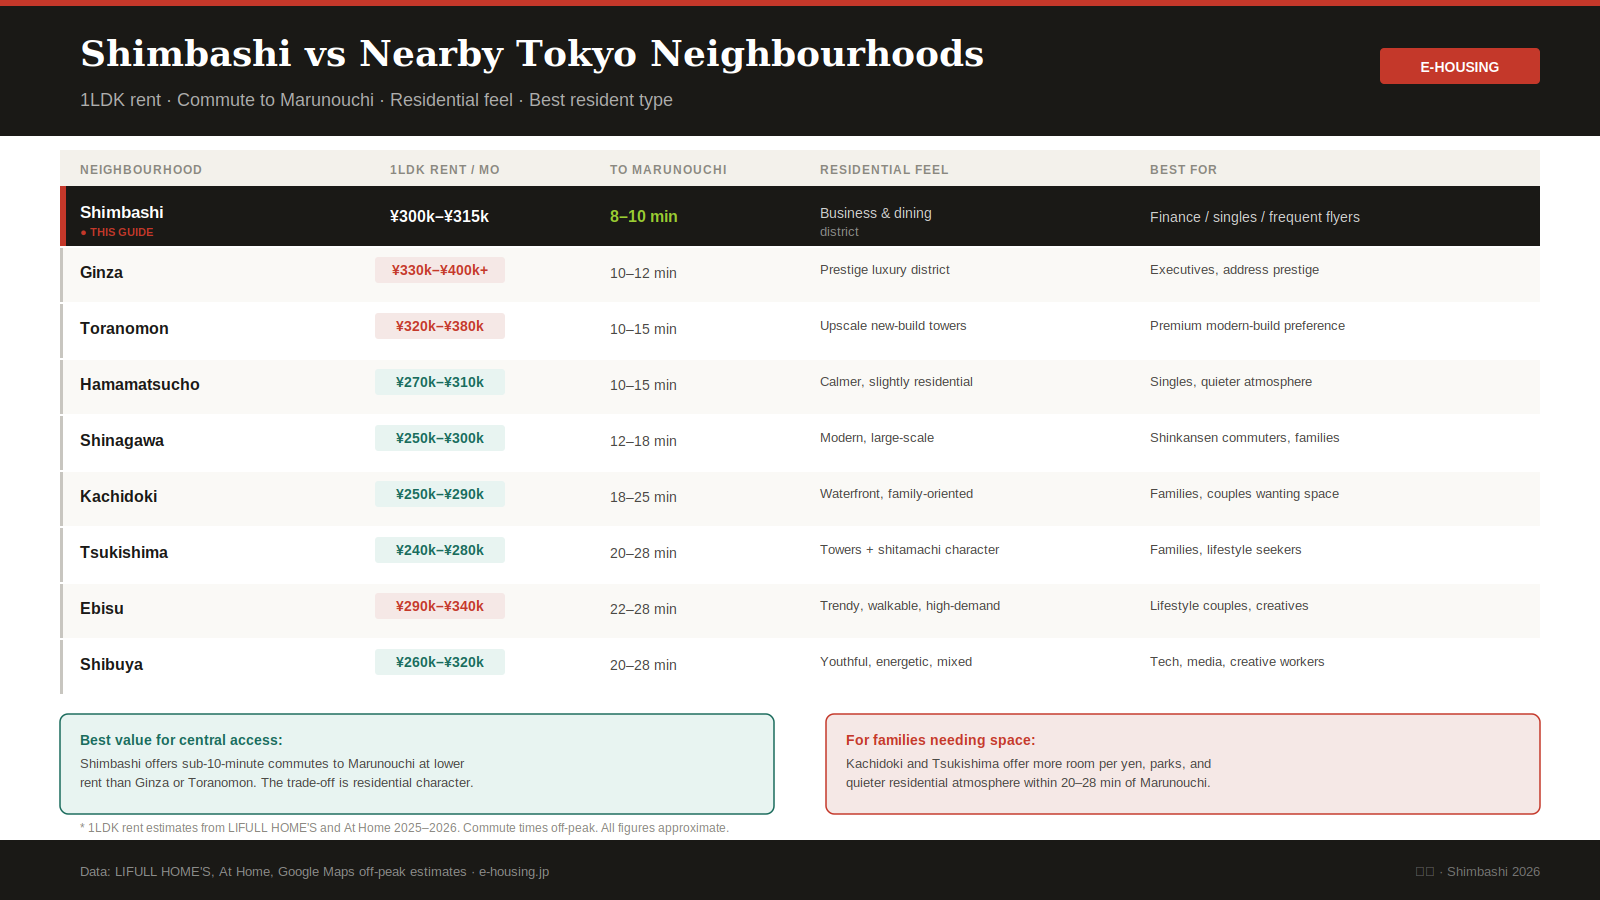Click the subtitle starting '1LDK rent · Commute'
The image size is (1600, 900).
click(376, 100)
